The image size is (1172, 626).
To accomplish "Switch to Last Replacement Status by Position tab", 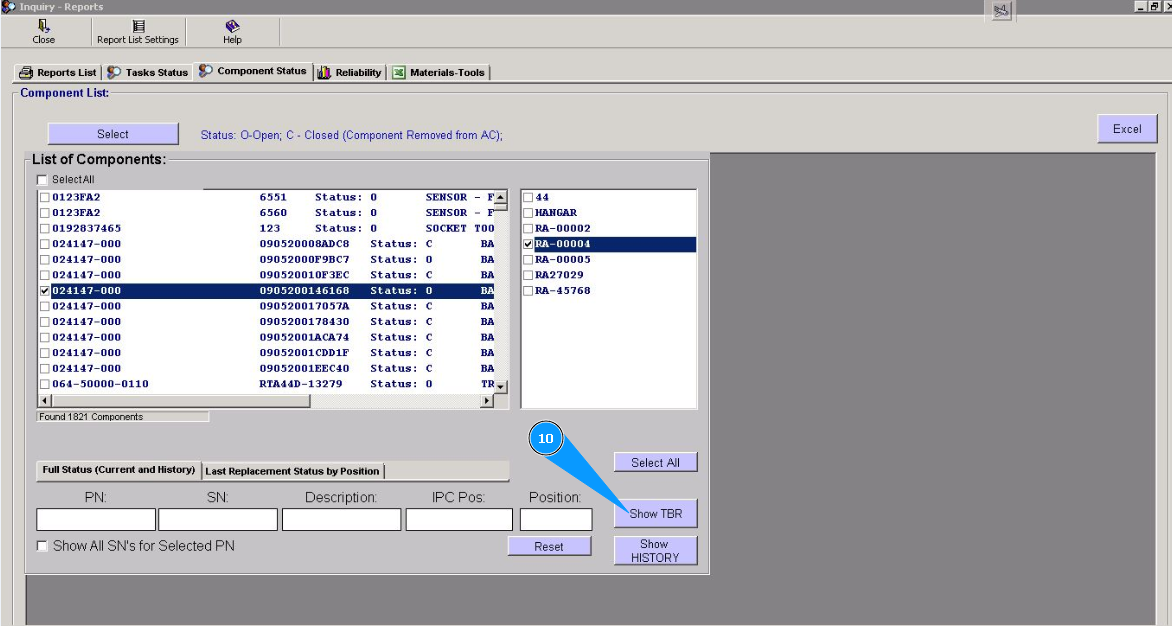I will pos(292,471).
